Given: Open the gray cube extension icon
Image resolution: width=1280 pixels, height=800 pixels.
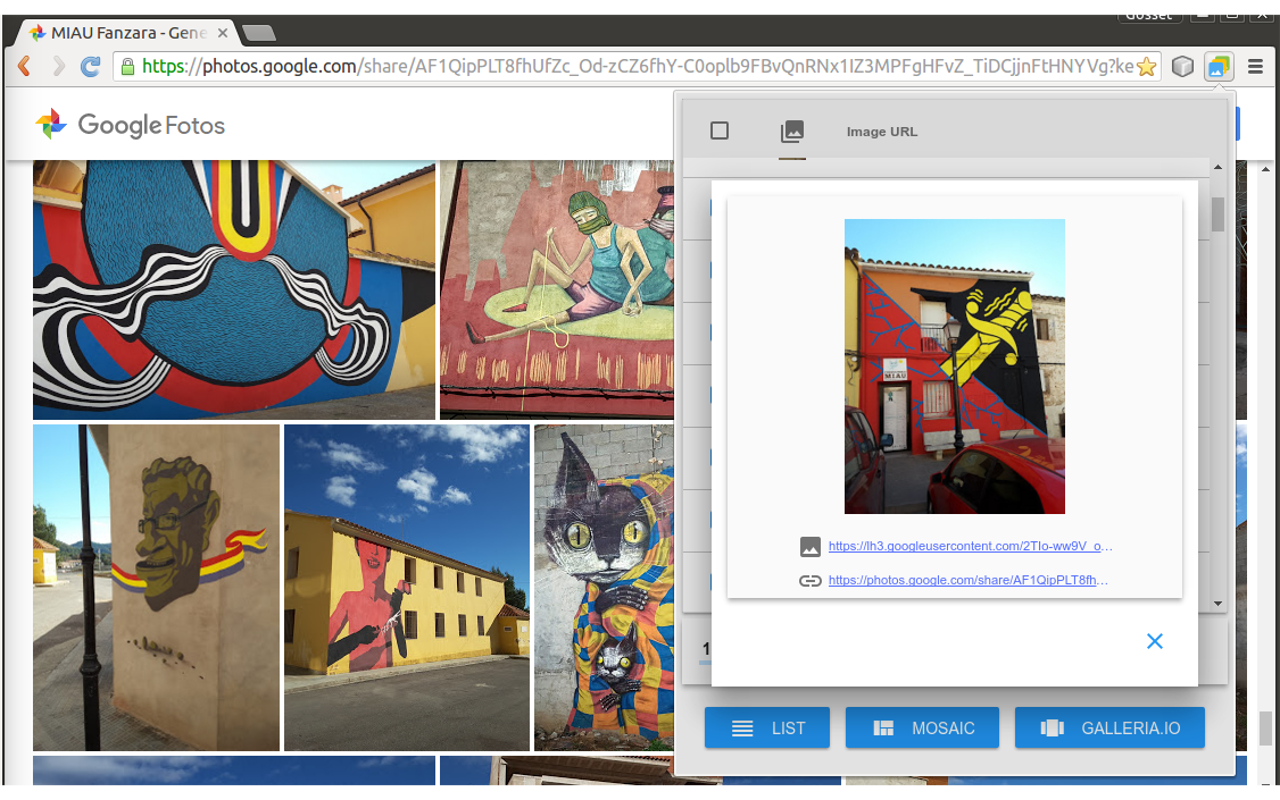Looking at the screenshot, I should 1183,67.
